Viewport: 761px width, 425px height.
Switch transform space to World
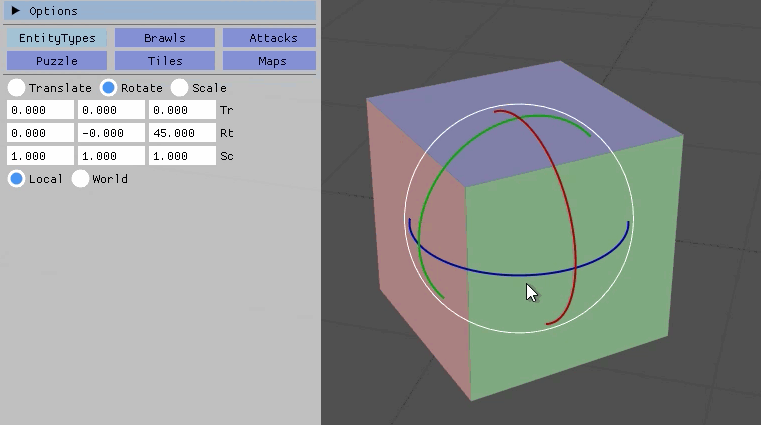tap(81, 179)
